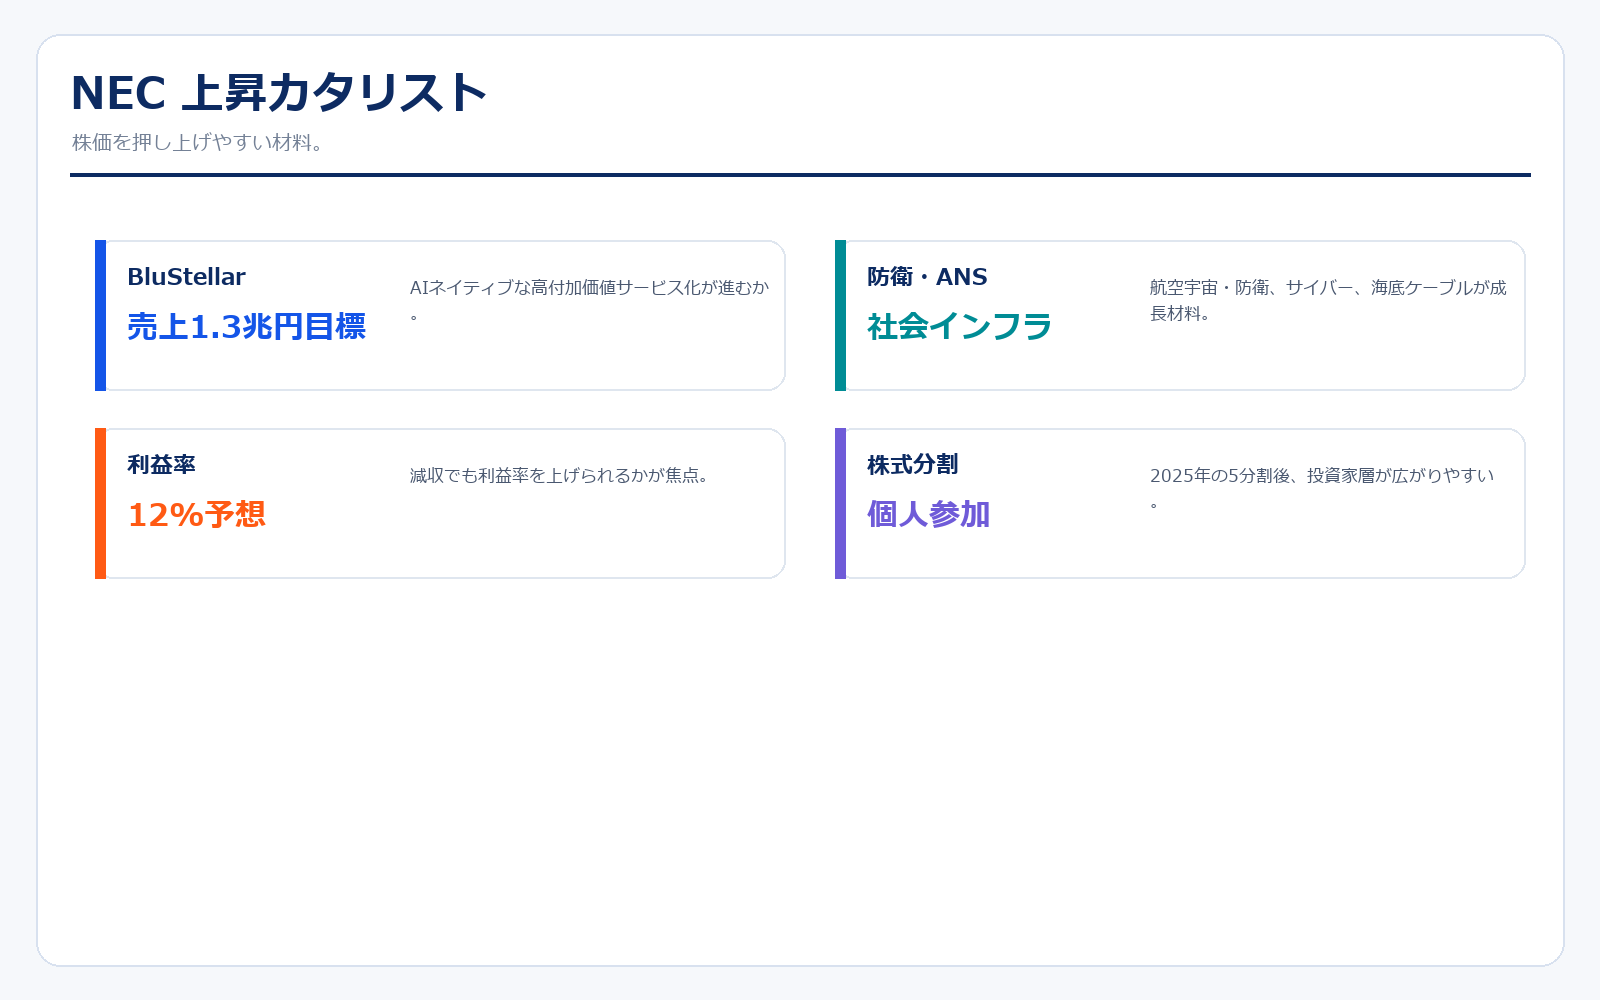Click the '社会インフラ' headline
Screen dimensions: 1600x1000
pyautogui.click(x=960, y=327)
